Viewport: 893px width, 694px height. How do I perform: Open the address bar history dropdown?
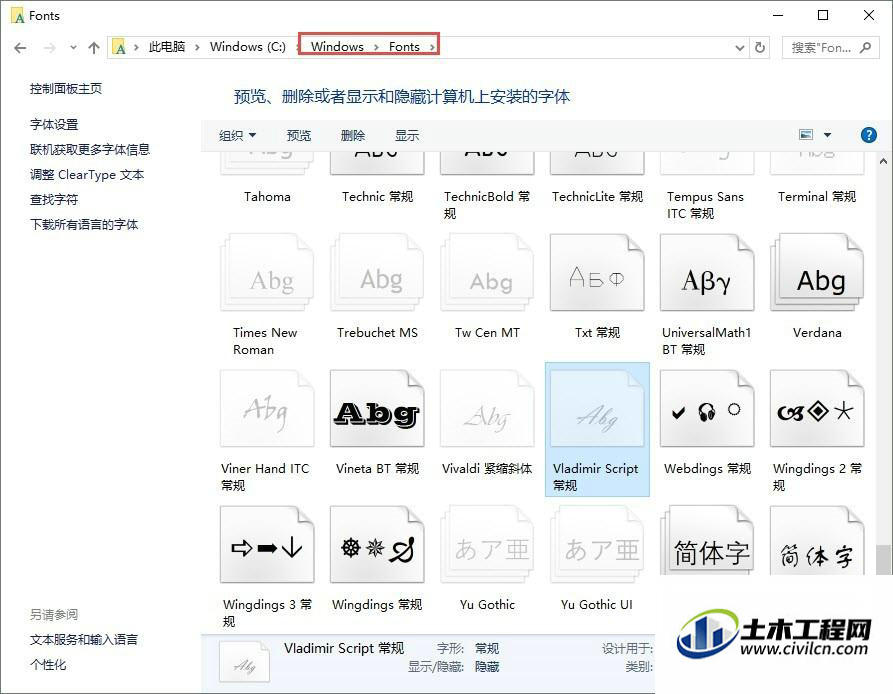(x=740, y=48)
